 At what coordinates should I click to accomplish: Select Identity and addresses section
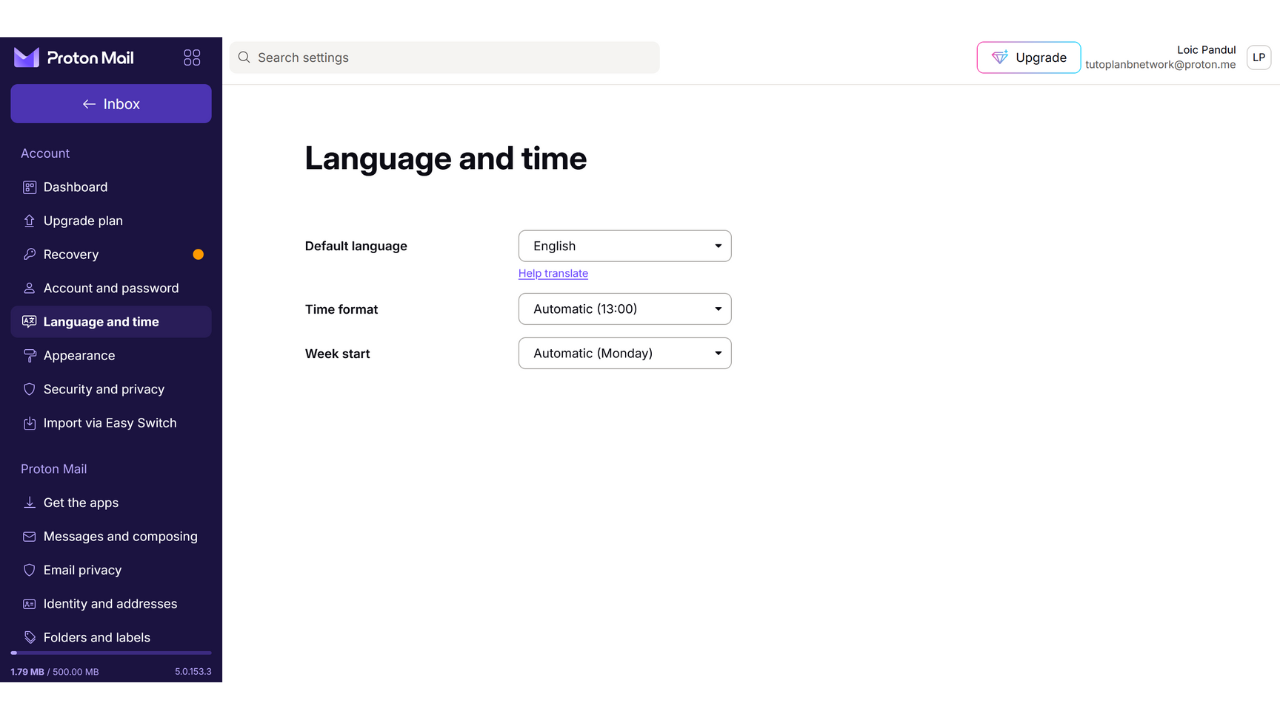pyautogui.click(x=110, y=604)
